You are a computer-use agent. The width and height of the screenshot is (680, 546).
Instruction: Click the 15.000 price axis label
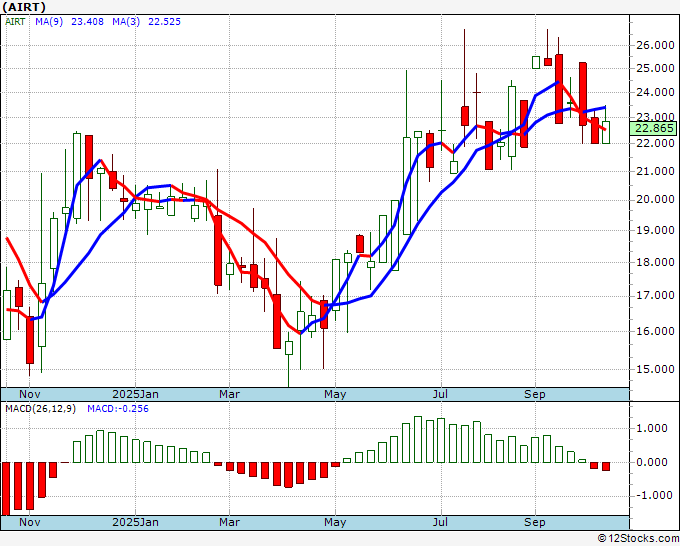(654, 369)
